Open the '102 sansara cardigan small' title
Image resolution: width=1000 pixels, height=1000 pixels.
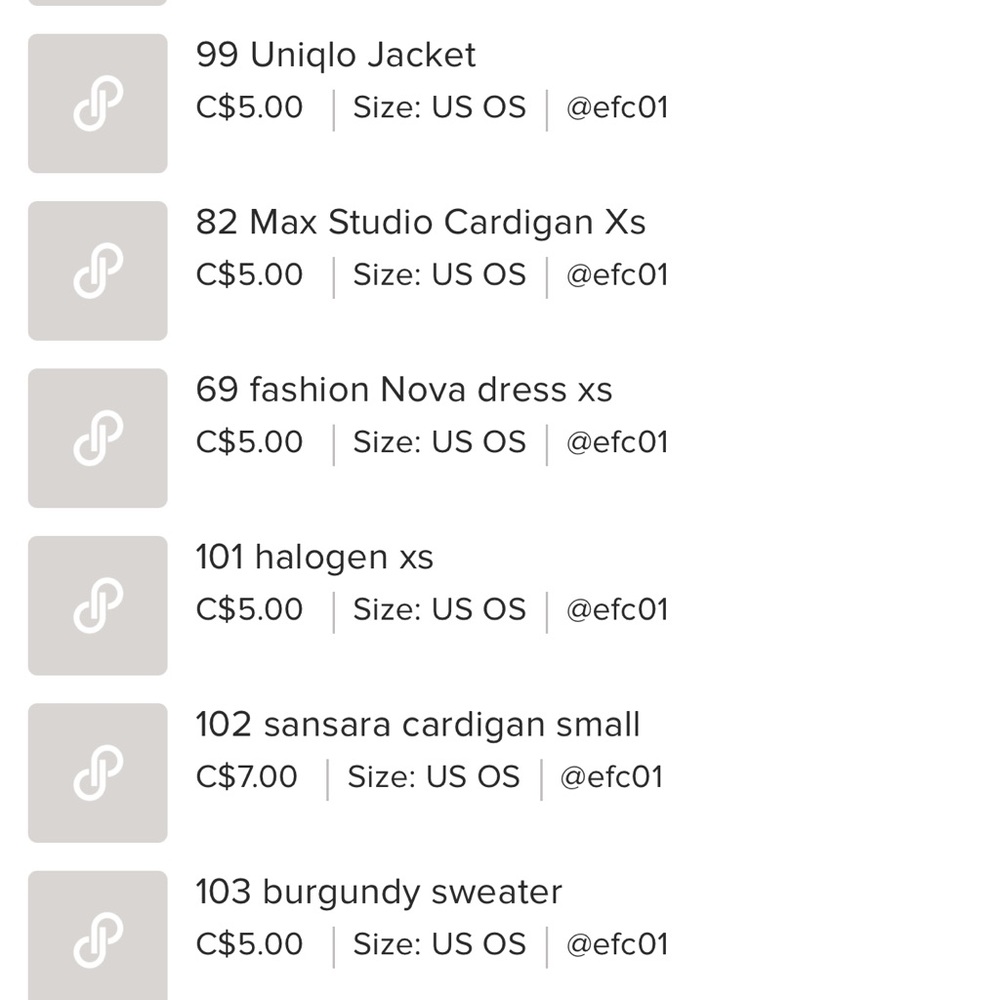(418, 724)
